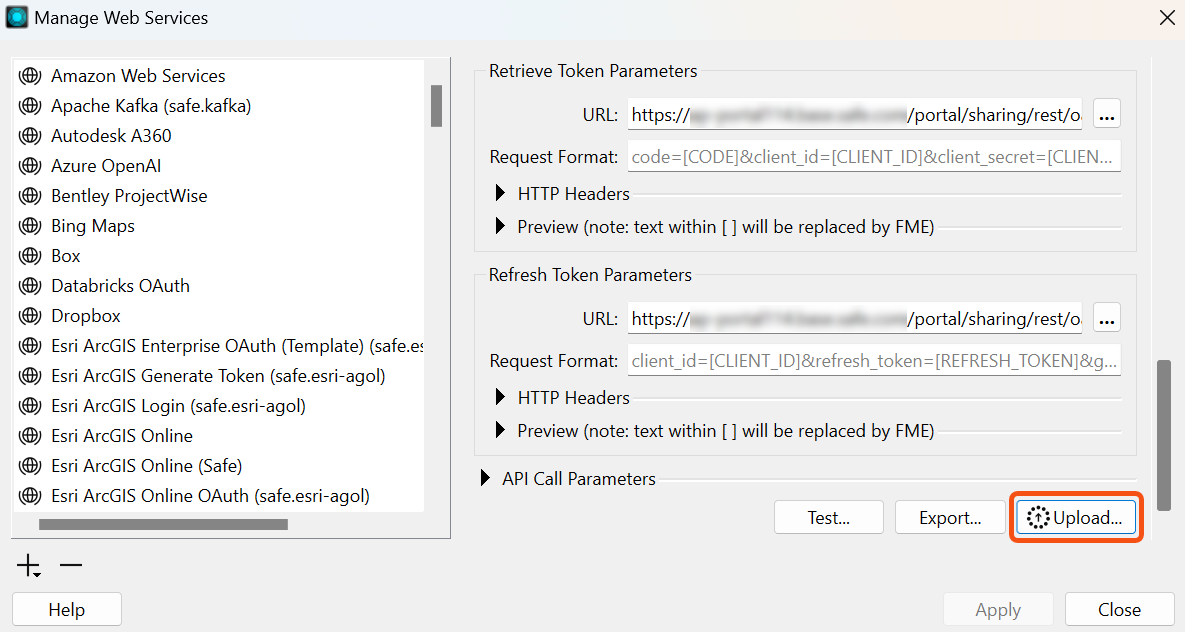Click the globe icon beside Amazon Web Services
1185x632 pixels.
click(x=30, y=76)
